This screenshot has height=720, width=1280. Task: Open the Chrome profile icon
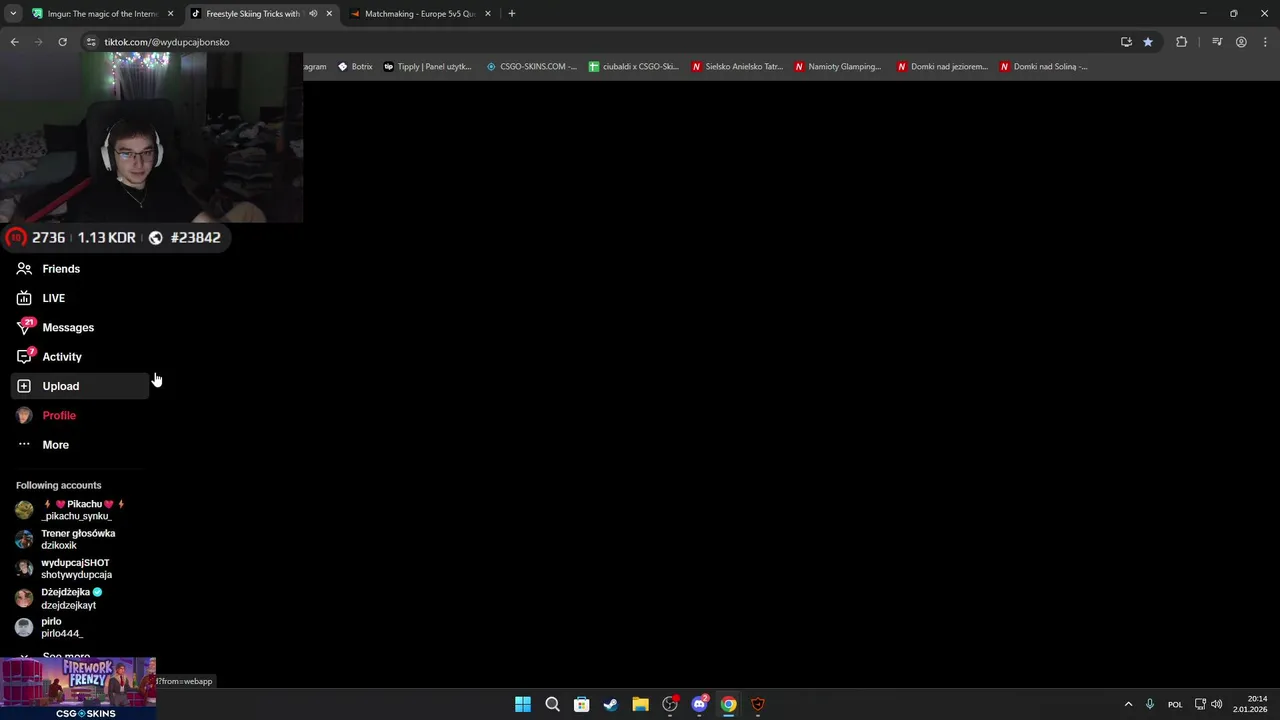point(1241,42)
